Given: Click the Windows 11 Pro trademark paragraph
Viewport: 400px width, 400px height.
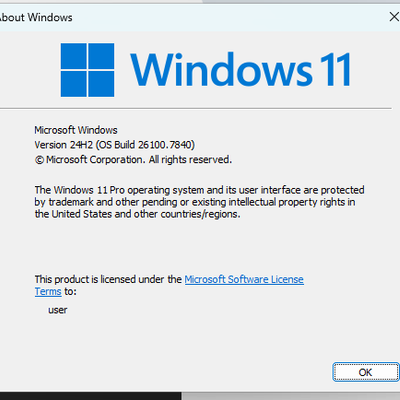Looking at the screenshot, I should [x=199, y=202].
